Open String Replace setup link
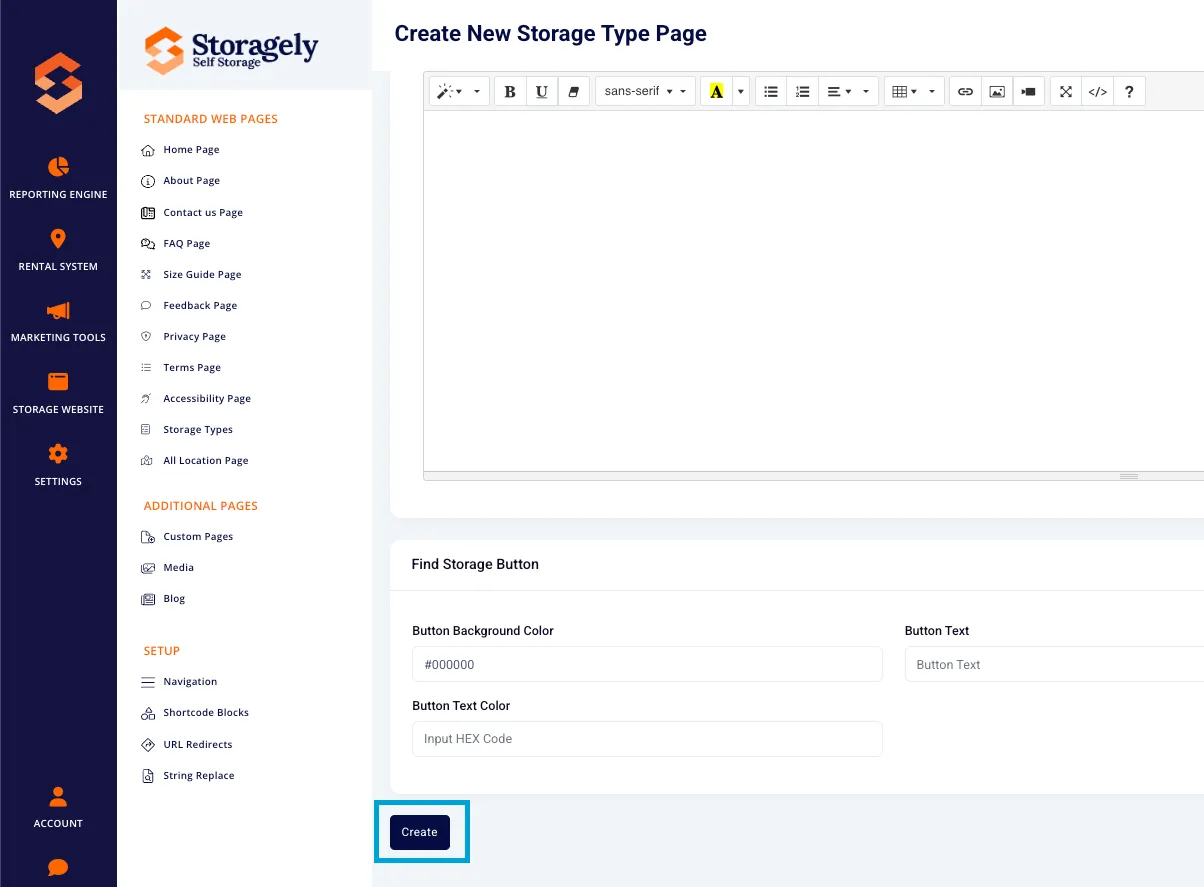This screenshot has height=887, width=1204. pyautogui.click(x=188, y=776)
